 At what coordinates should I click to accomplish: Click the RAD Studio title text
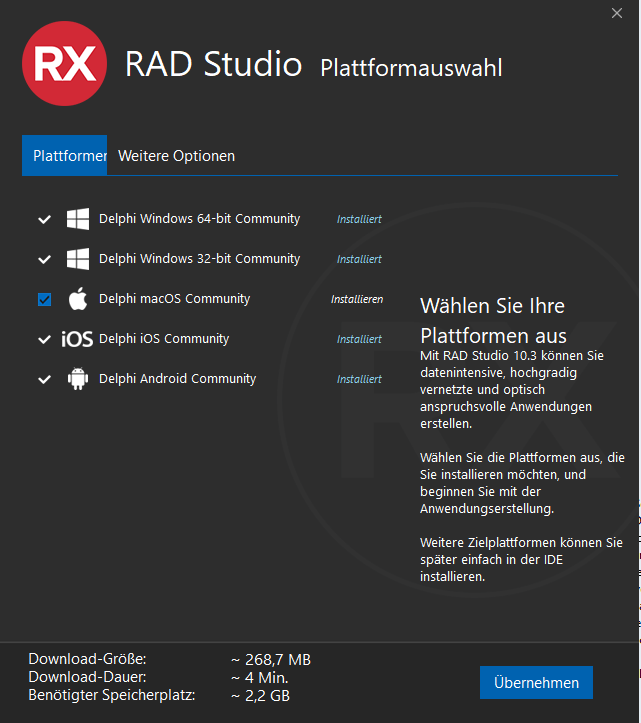click(214, 64)
